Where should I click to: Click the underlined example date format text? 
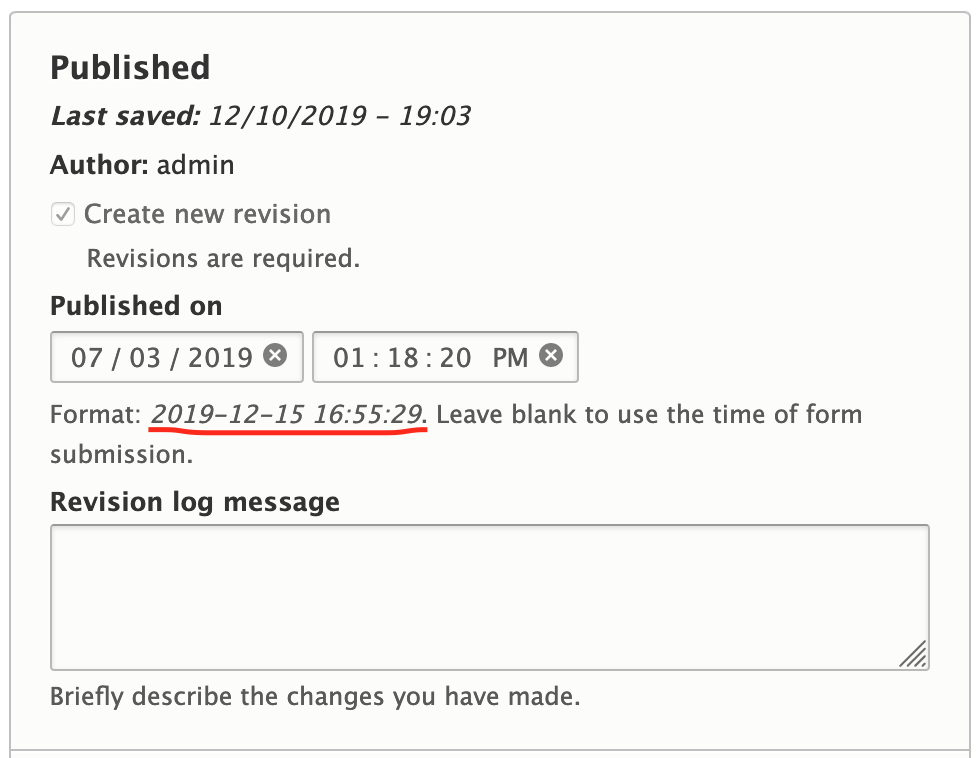pos(289,414)
